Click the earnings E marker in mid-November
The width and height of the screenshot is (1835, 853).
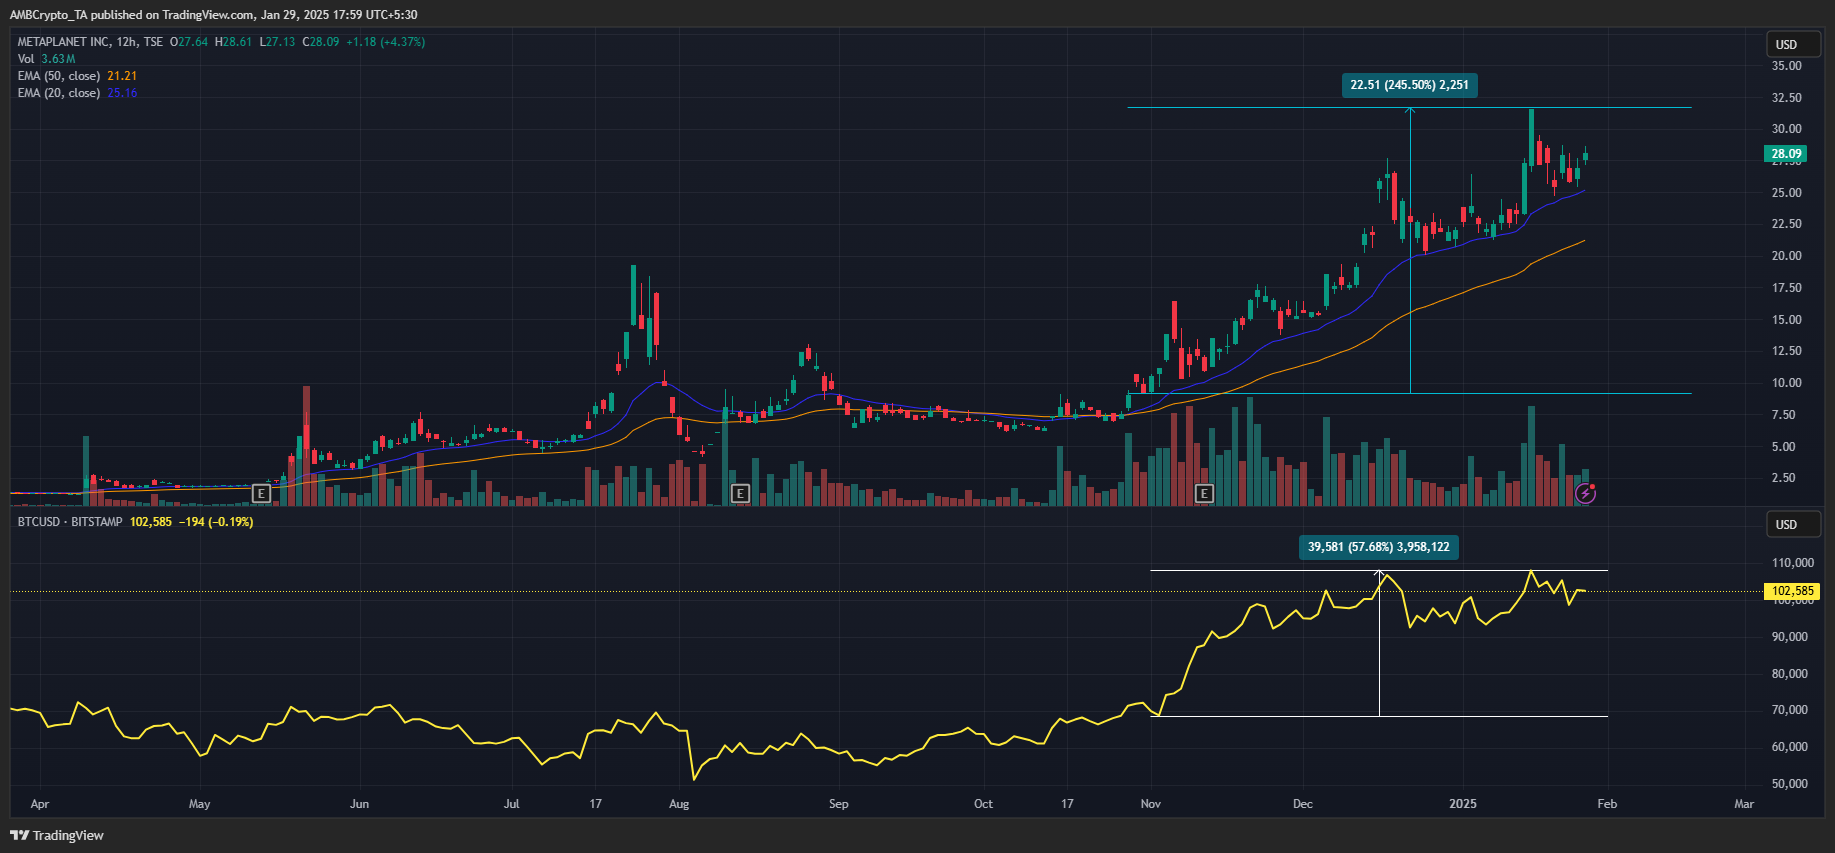pos(1204,493)
